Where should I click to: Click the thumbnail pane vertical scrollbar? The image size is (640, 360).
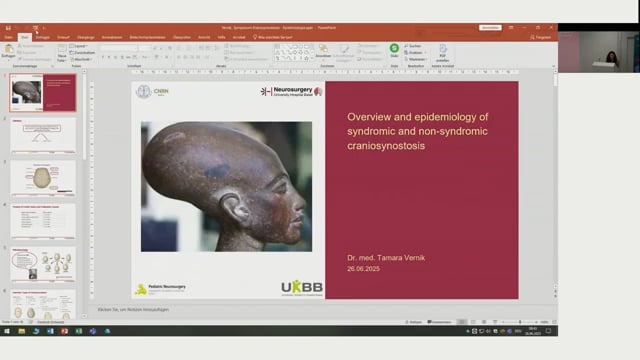[x=84, y=194]
